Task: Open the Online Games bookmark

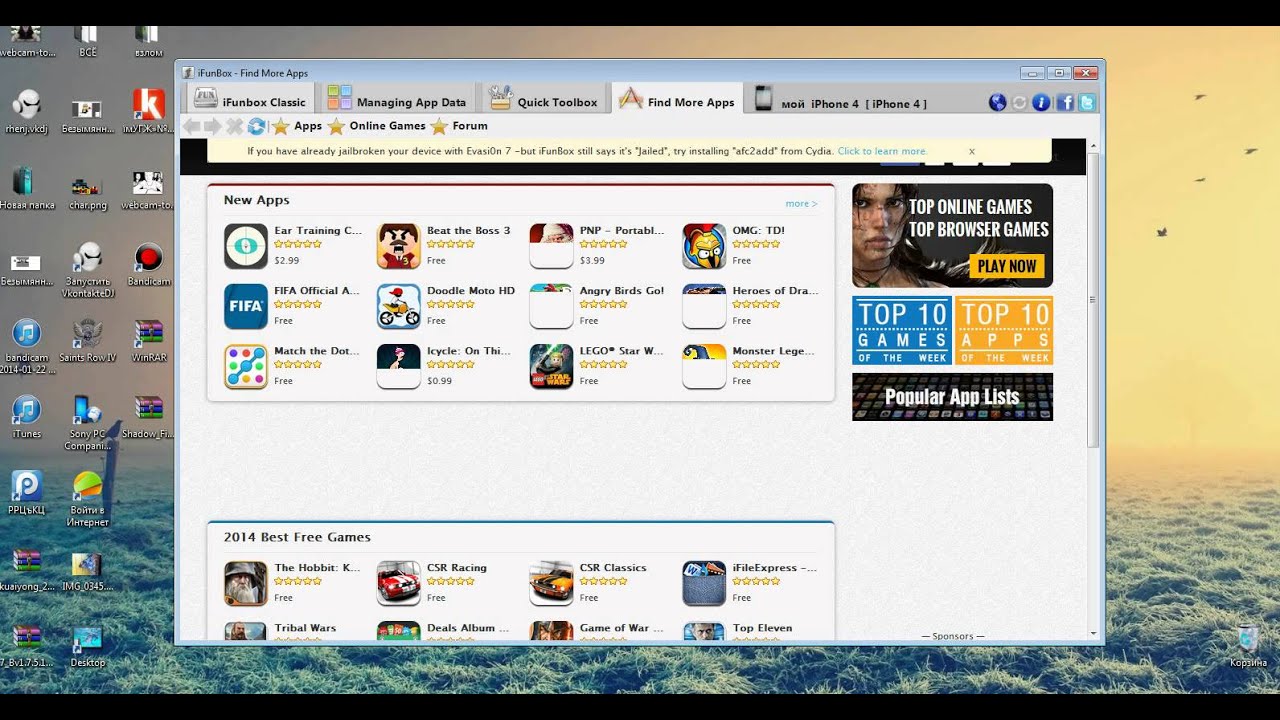Action: [x=377, y=126]
